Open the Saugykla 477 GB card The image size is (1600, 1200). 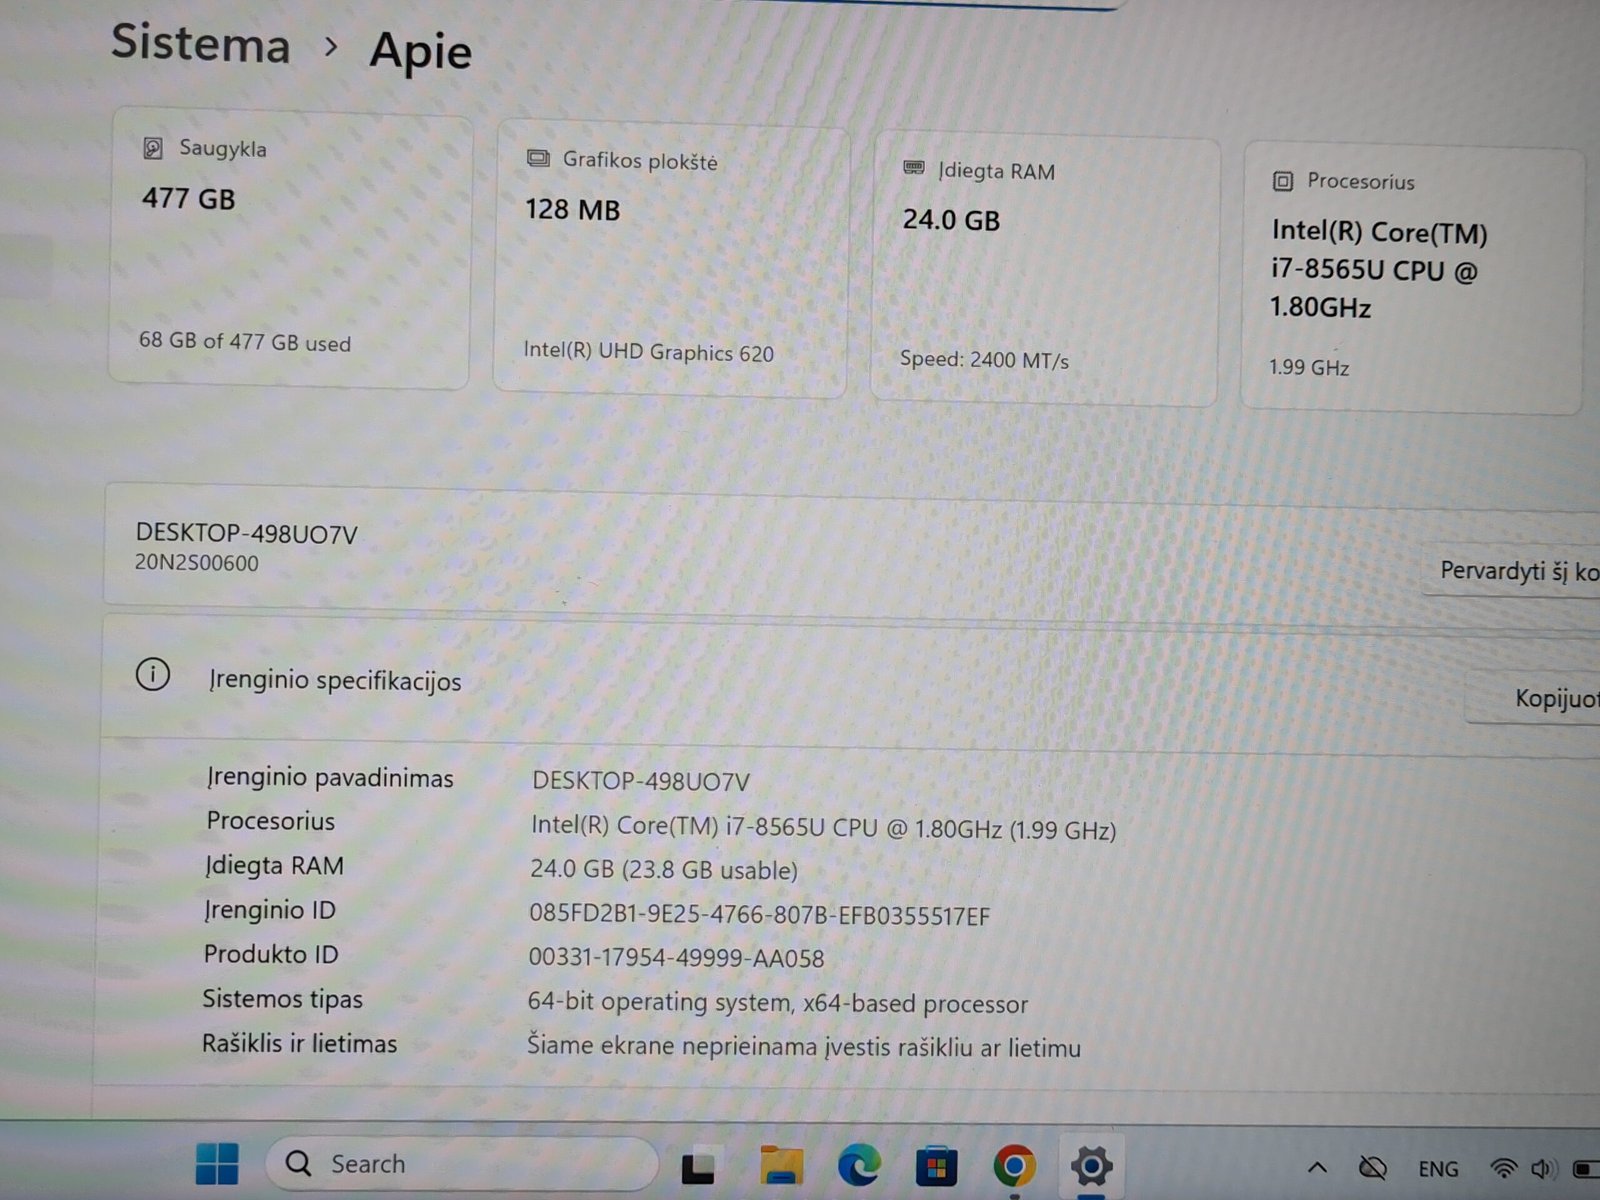pos(290,248)
